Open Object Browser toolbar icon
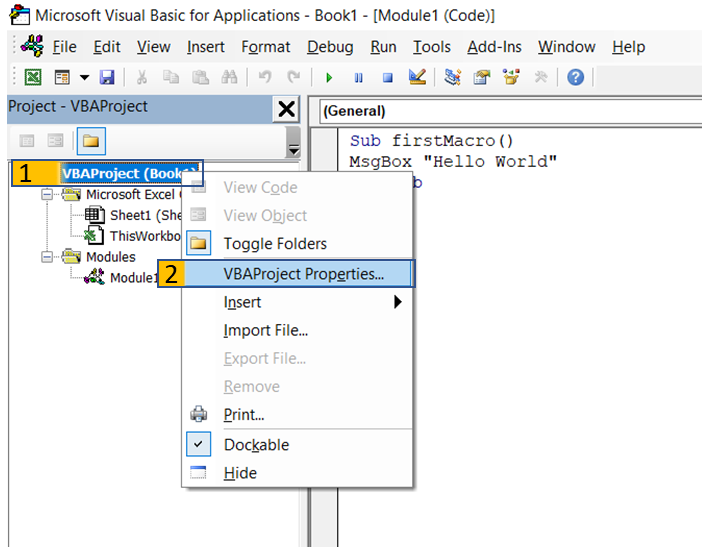This screenshot has height=547, width=702. [511, 77]
